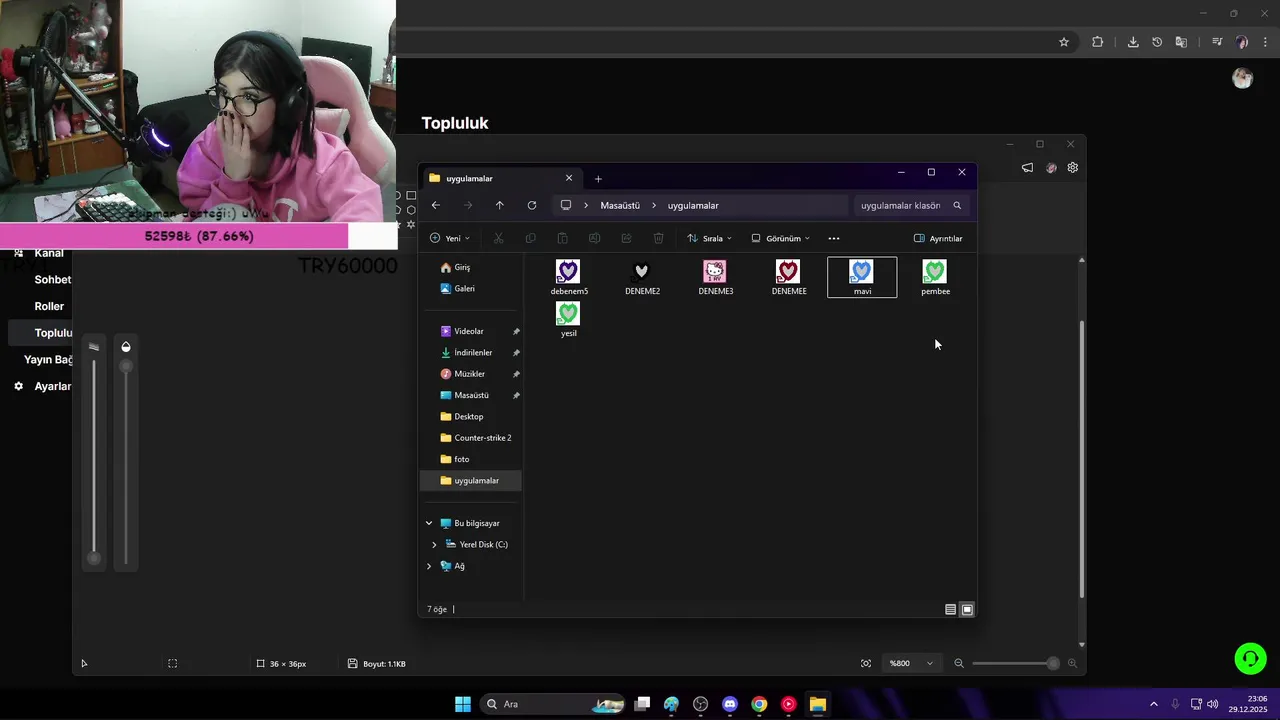1280x720 pixels.
Task: Open the %800 zoom level dropdown
Action: tap(911, 663)
